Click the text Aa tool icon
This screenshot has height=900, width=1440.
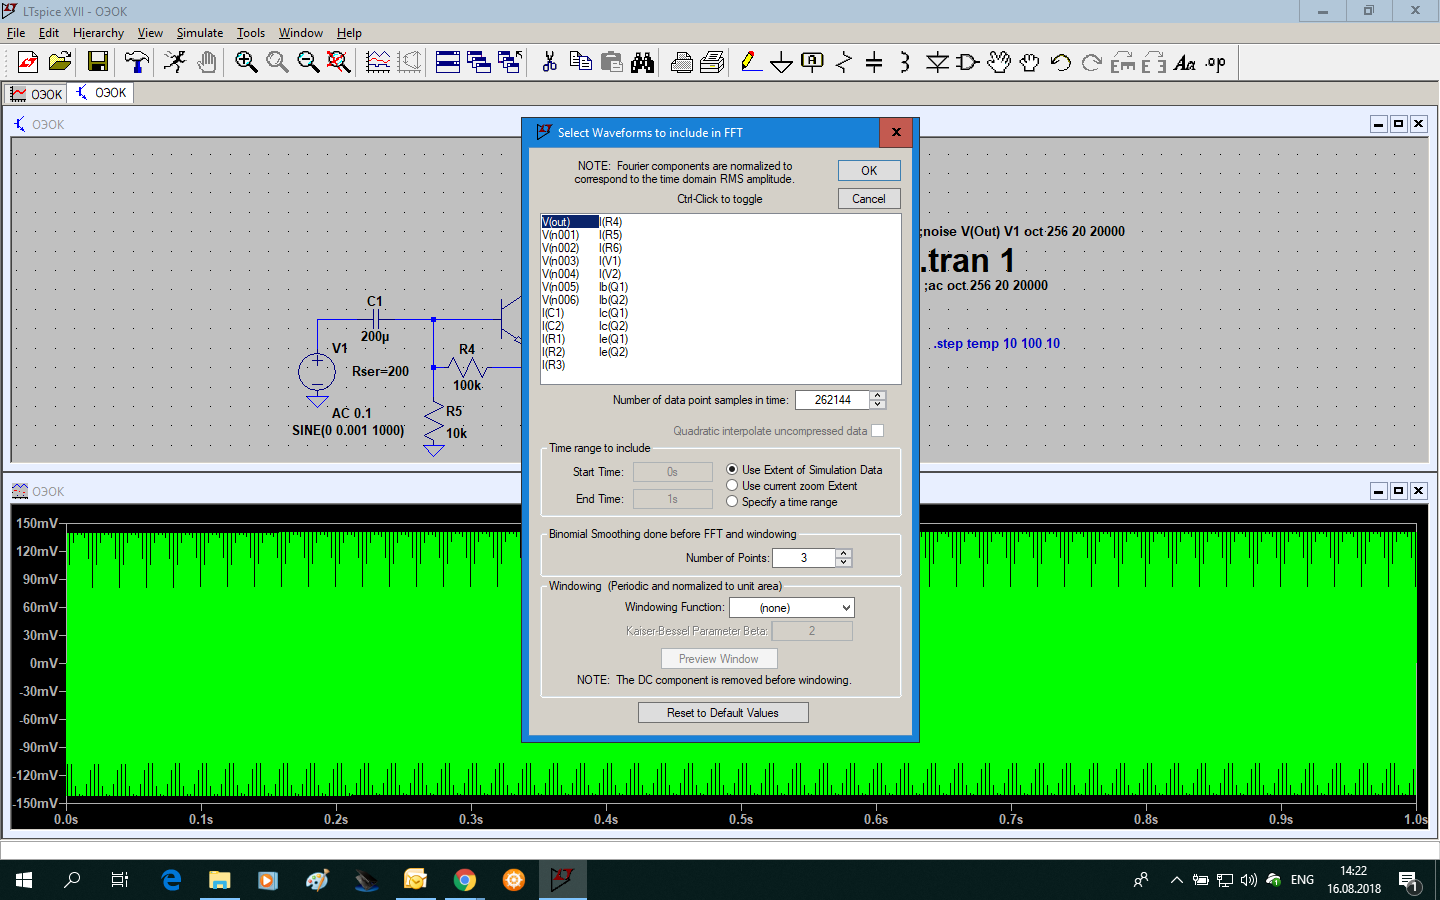[1185, 62]
